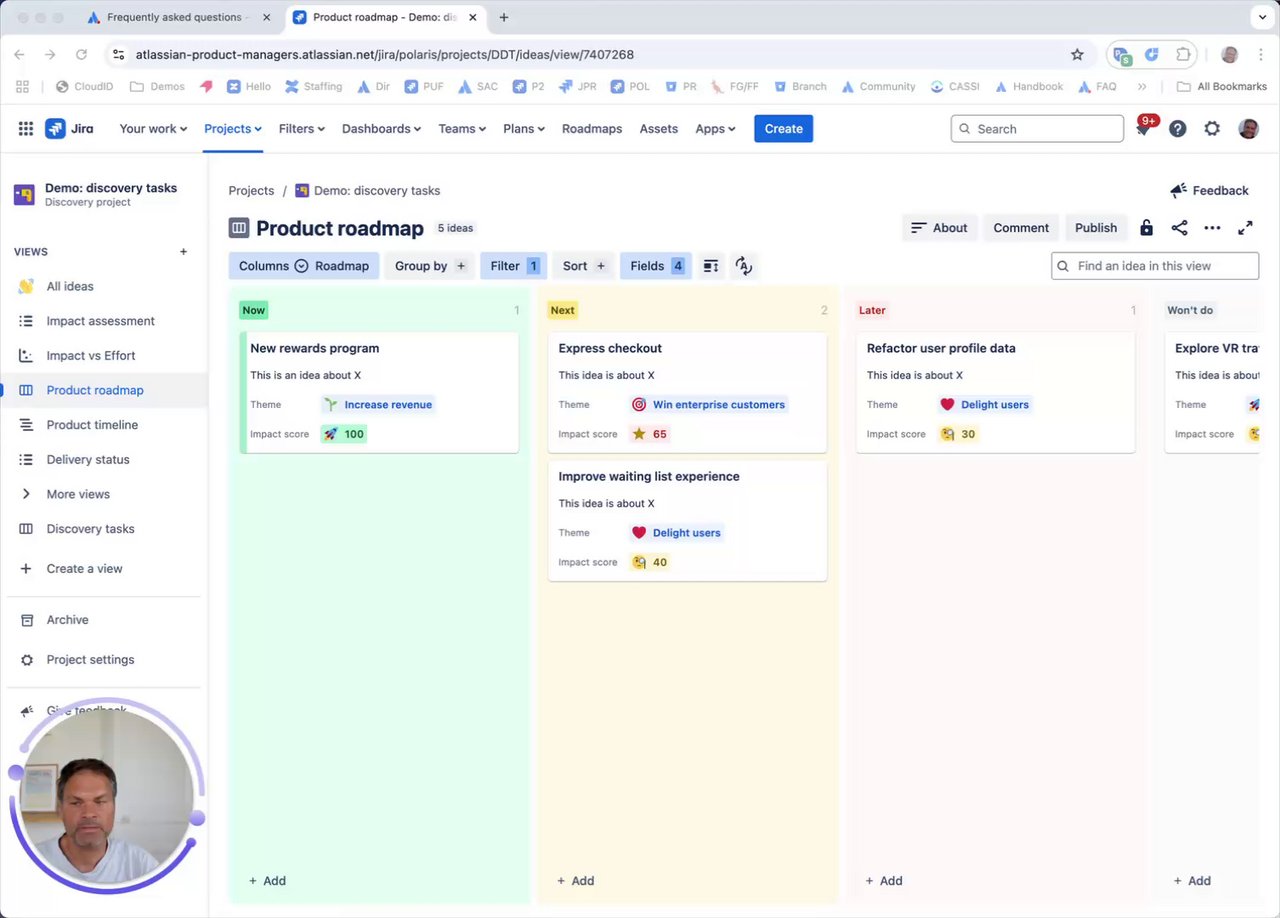Click the Publish button
The height and width of the screenshot is (918, 1280).
(1096, 228)
